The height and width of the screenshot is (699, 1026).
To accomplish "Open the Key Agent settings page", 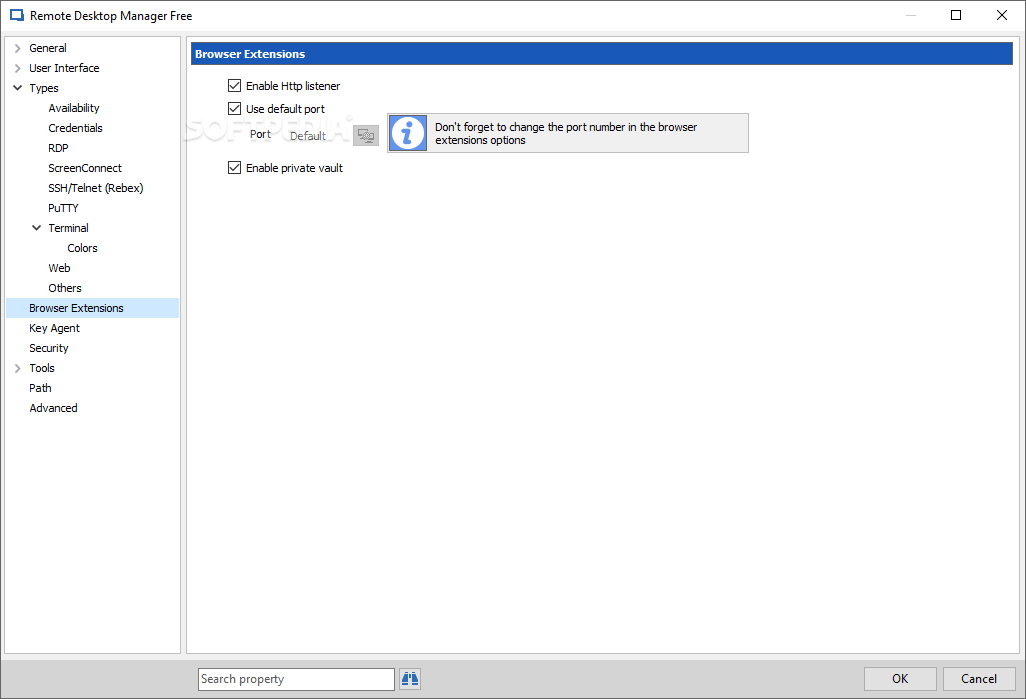I will (54, 329).
